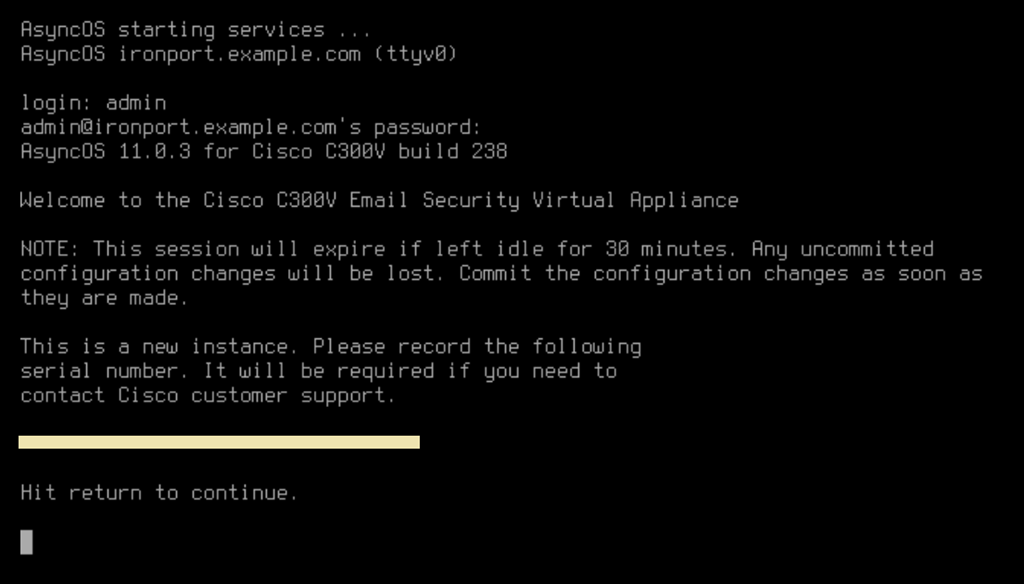Click the 'AsyncOS 11.0.3' version text
The image size is (1024, 584).
click(x=106, y=151)
